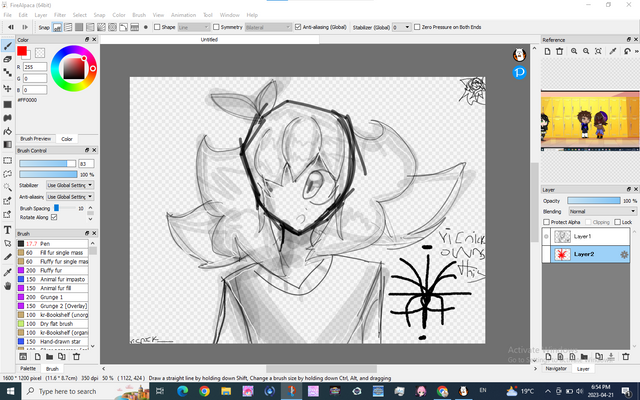Screen dimensions: 640x400
Task: Open File Explorer from the taskbar
Action: (226, 391)
